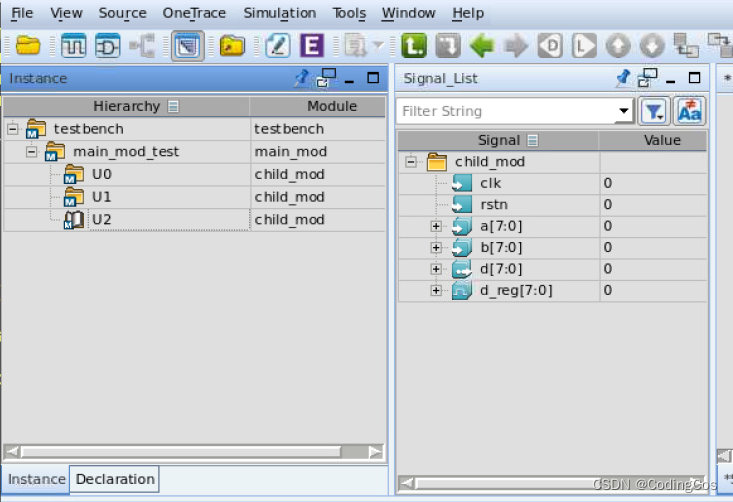The height and width of the screenshot is (502, 733).
Task: Click the purple E toolbar icon
Action: 312,45
